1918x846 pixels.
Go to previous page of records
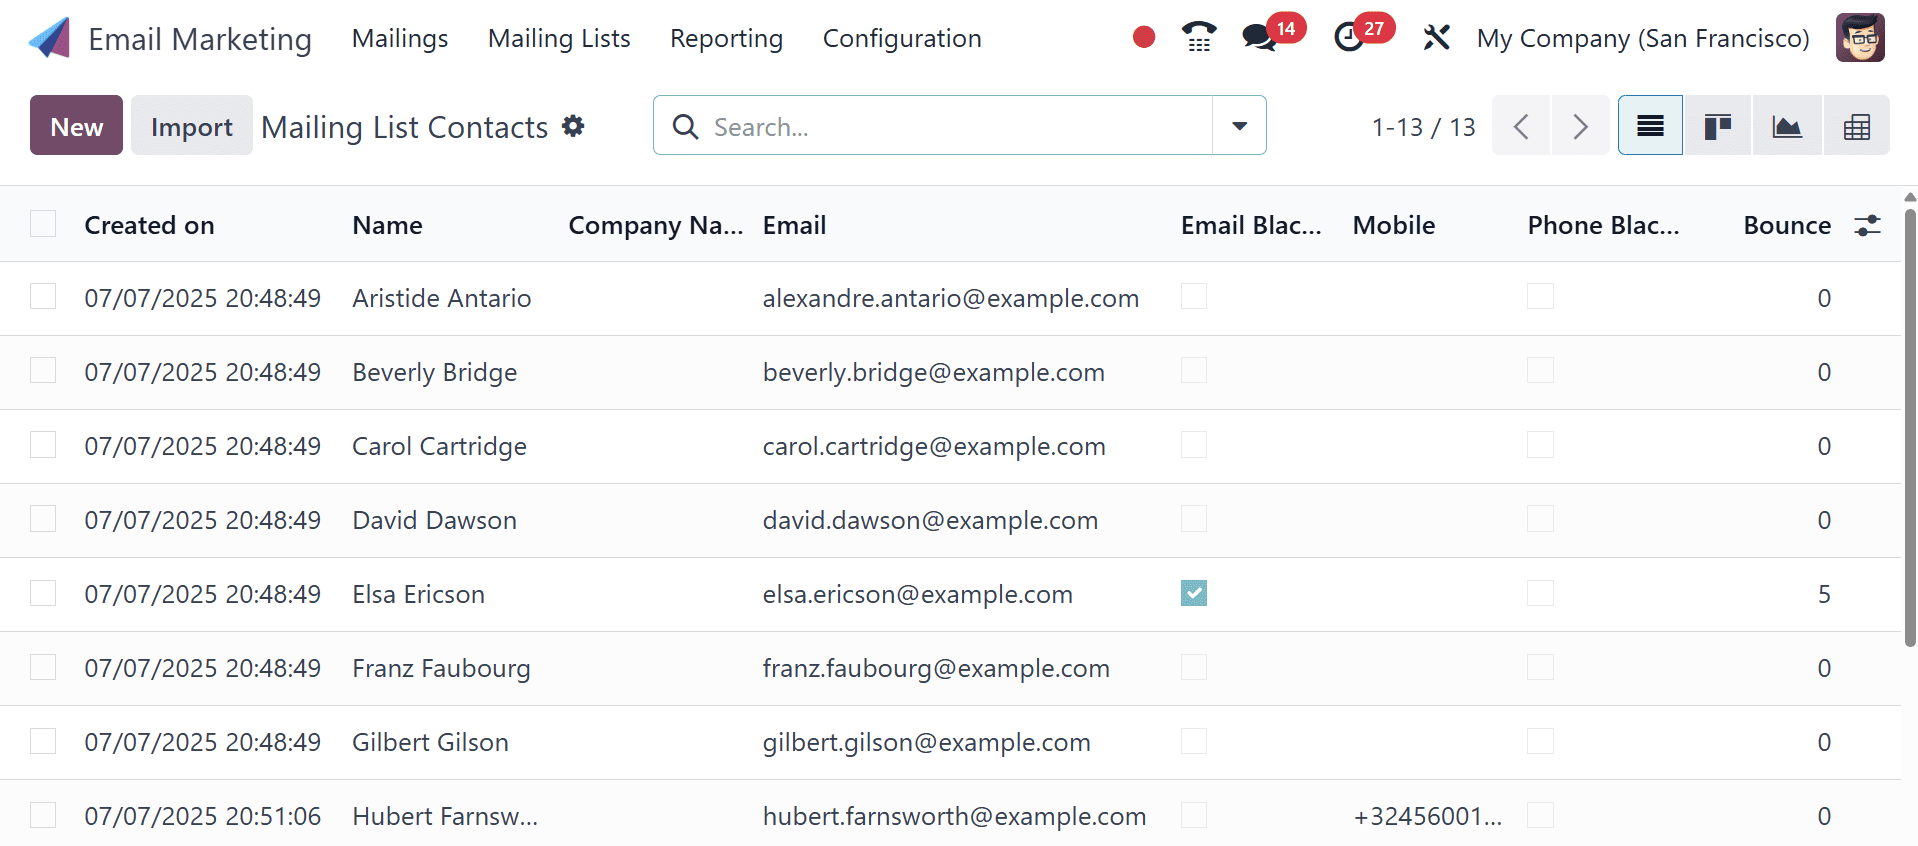[x=1521, y=126]
